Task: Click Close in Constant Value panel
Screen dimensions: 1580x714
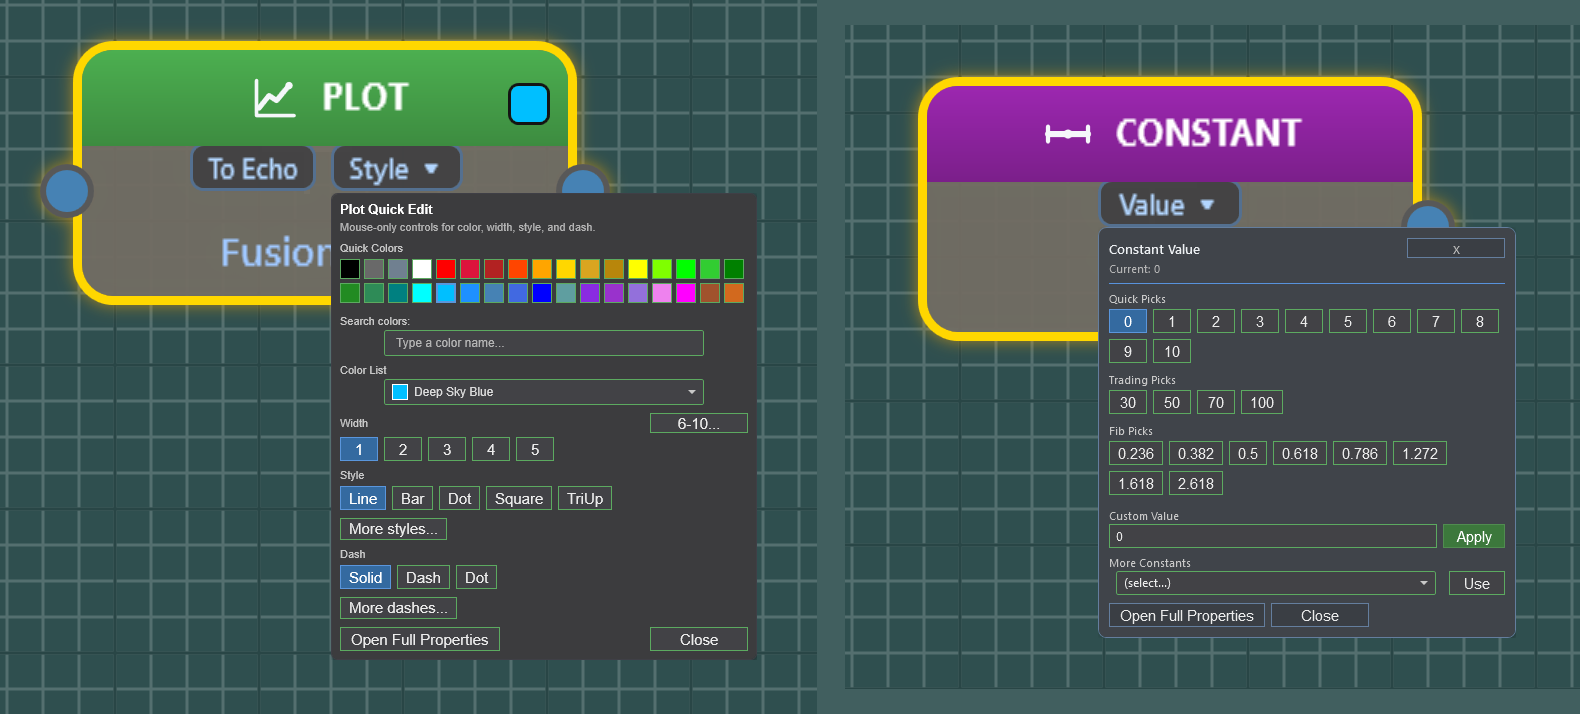Action: click(x=1320, y=615)
